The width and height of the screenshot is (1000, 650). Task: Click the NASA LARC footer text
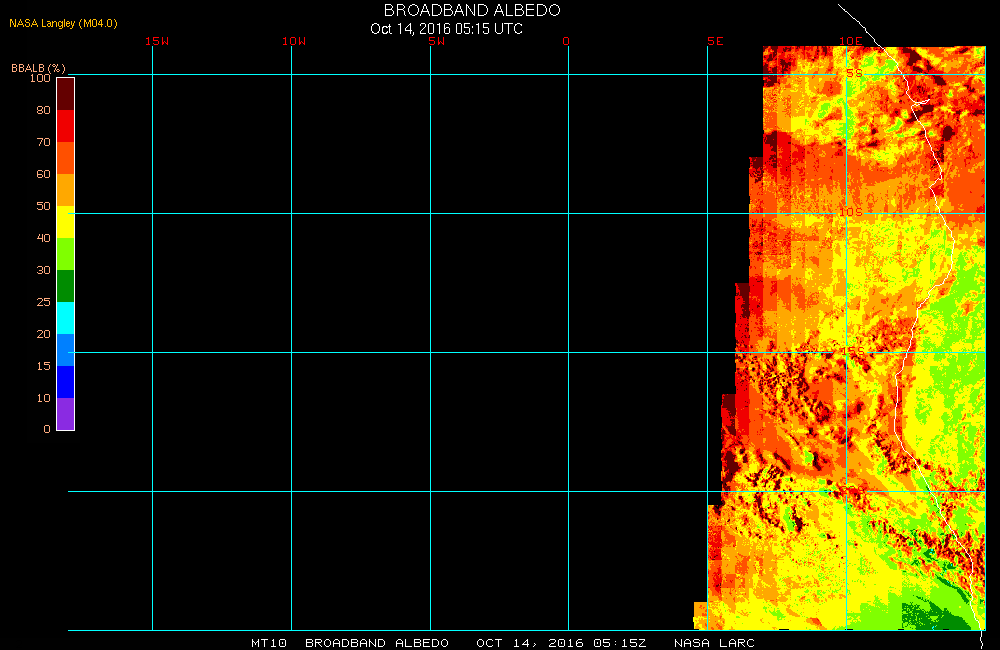tap(714, 643)
